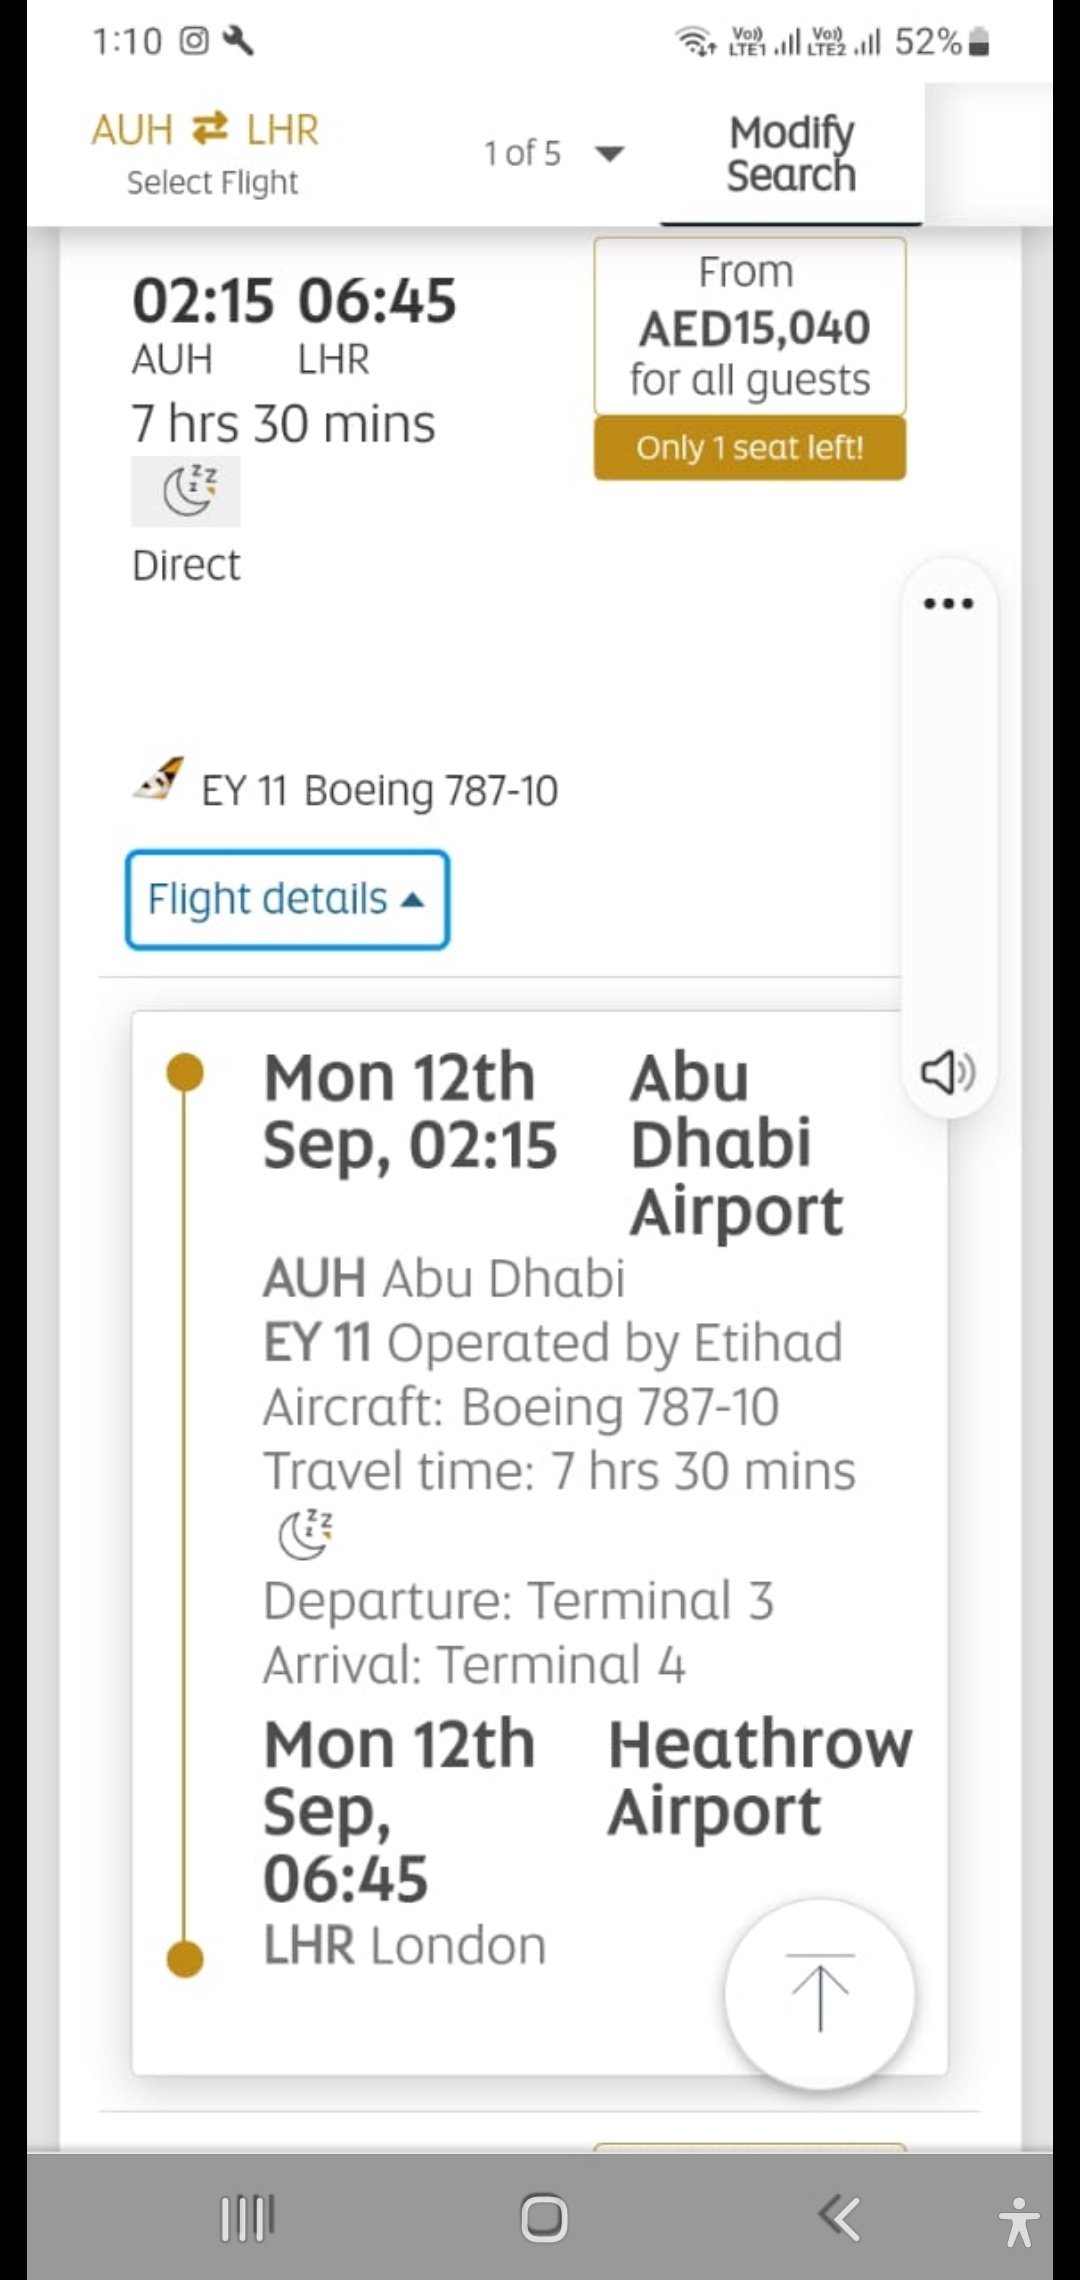
Task: Tap the moon icon below Travel time
Action: [306, 1535]
